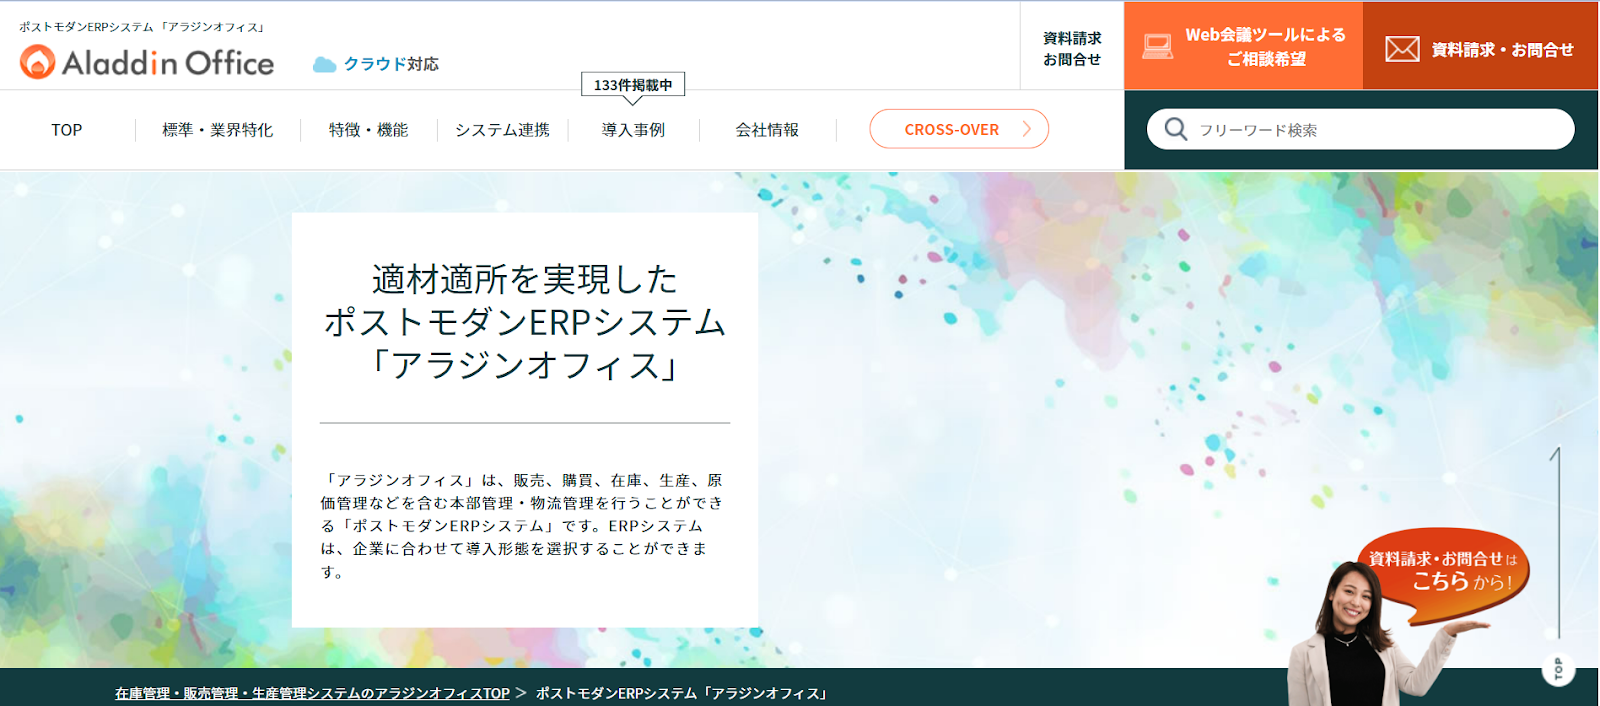Click the small ポストモダンERPシステム tagline above the logo

click(142, 27)
